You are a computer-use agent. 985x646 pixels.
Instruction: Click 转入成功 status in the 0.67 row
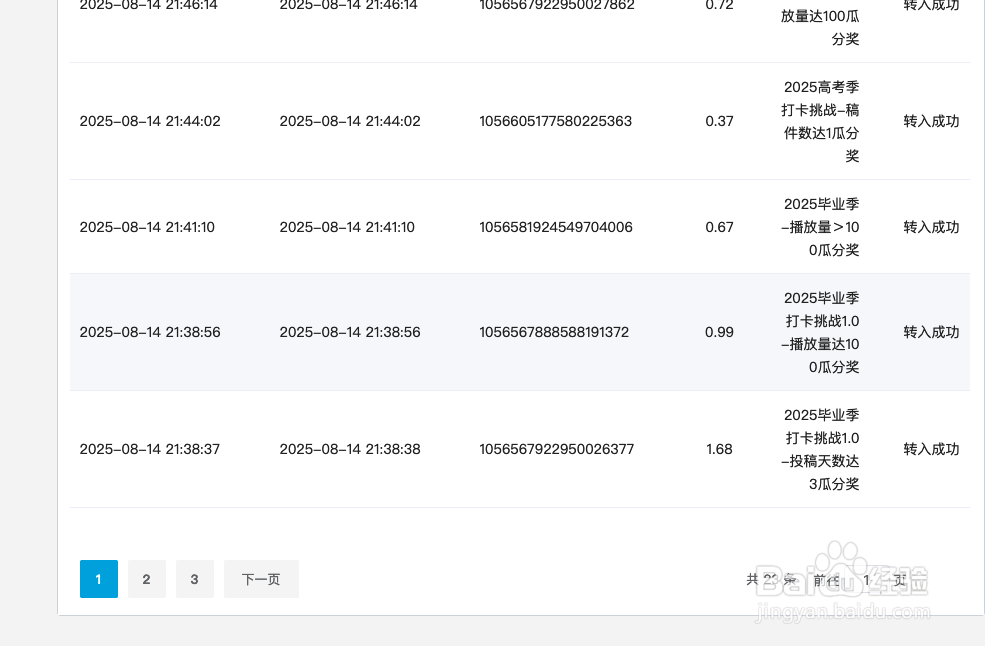931,227
